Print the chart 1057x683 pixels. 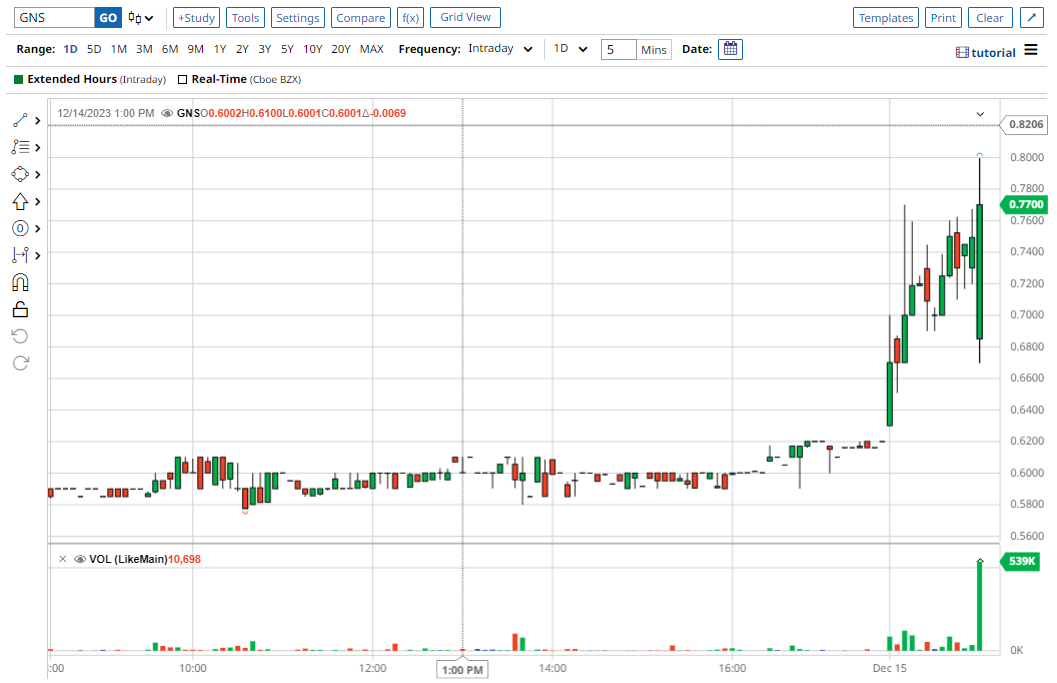pos(943,18)
